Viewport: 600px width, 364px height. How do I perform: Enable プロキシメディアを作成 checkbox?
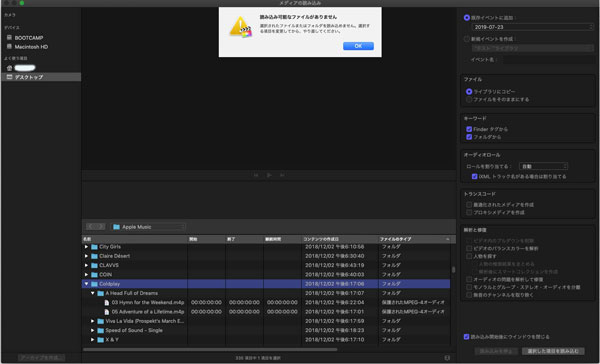(469, 212)
